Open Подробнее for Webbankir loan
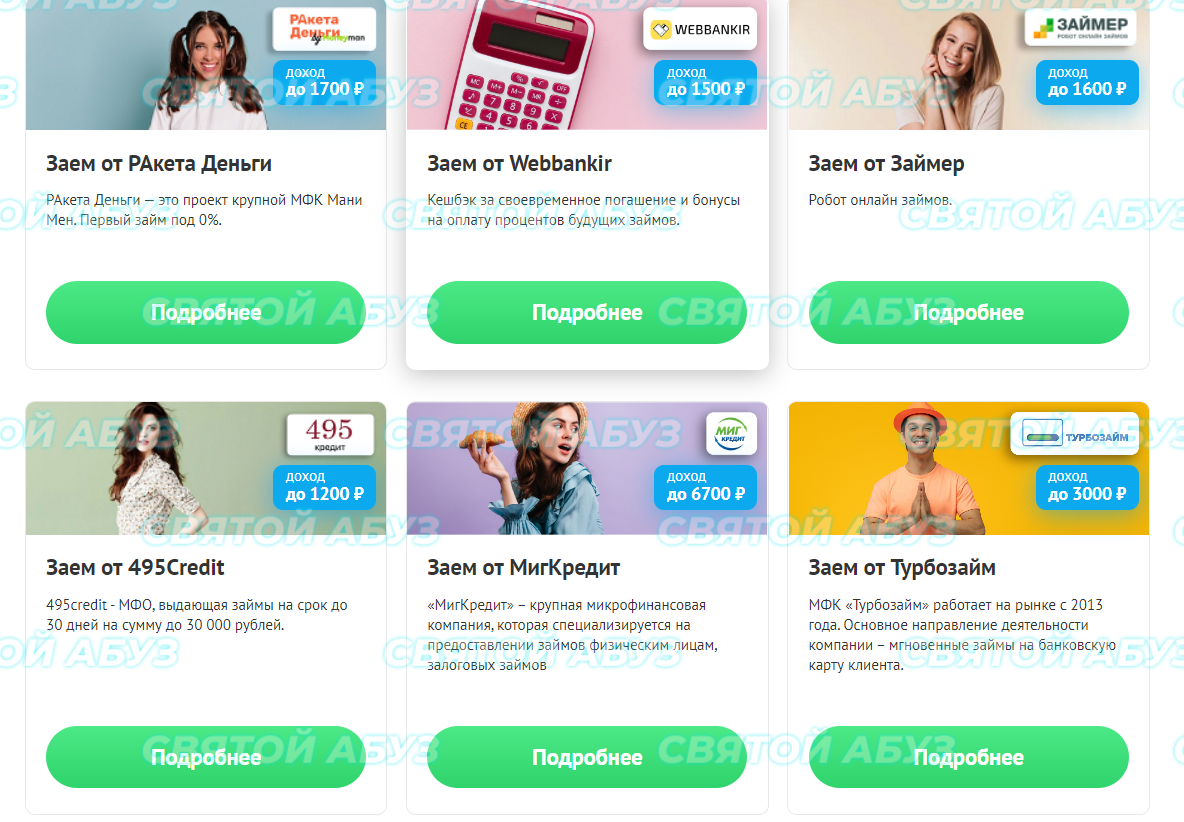This screenshot has width=1184, height=822. 587,312
